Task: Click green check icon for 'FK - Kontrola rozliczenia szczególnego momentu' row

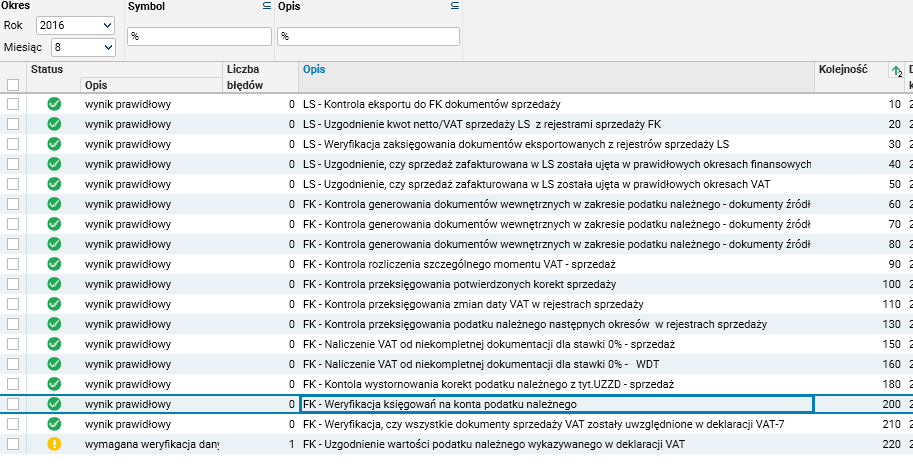Action: 54,264
